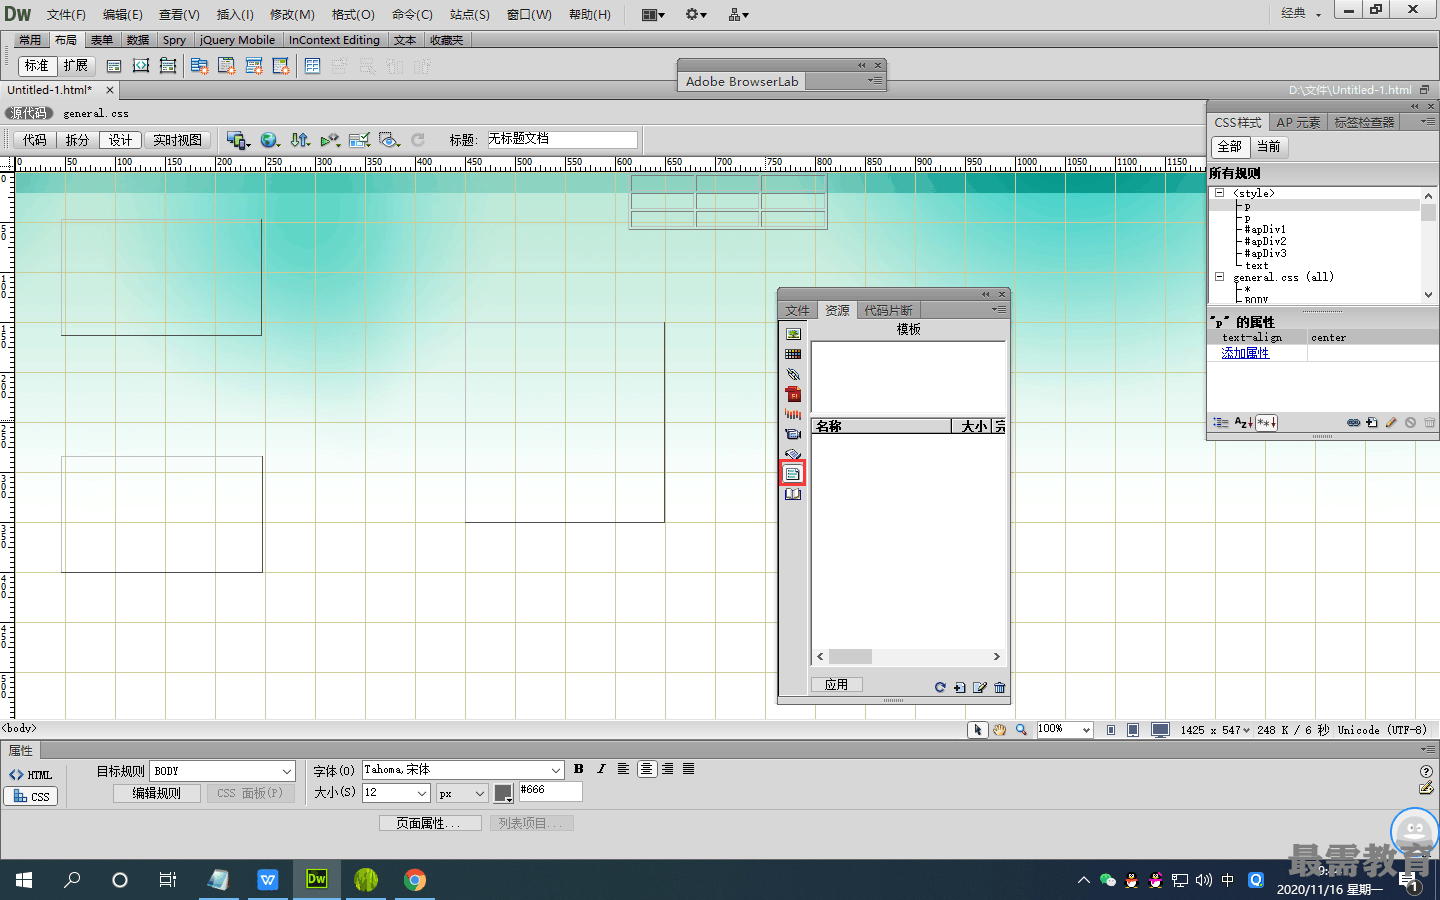The height and width of the screenshot is (900, 1440).
Task: Open the 插入(I) menu
Action: click(x=235, y=14)
